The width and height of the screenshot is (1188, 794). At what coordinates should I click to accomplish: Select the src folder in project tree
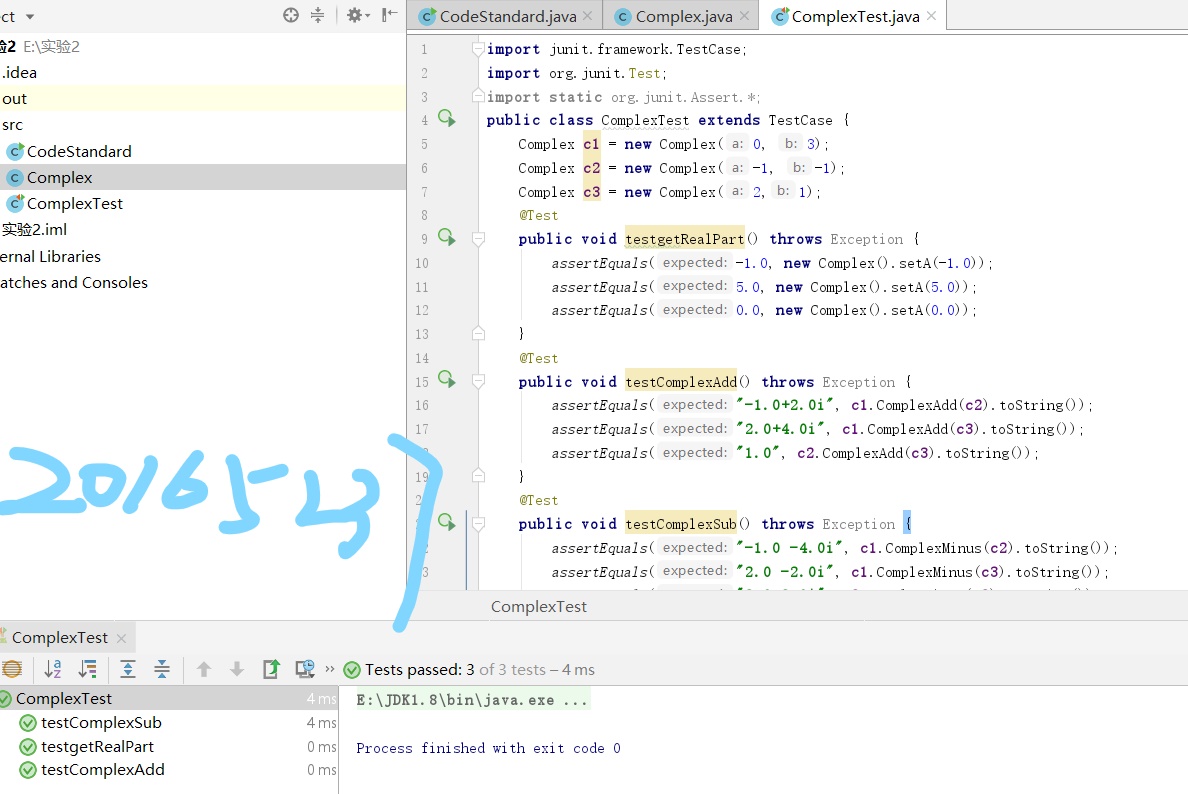[x=12, y=125]
